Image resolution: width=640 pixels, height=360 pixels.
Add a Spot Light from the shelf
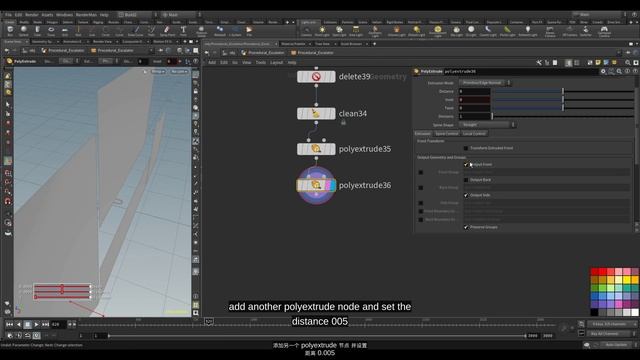click(x=339, y=31)
